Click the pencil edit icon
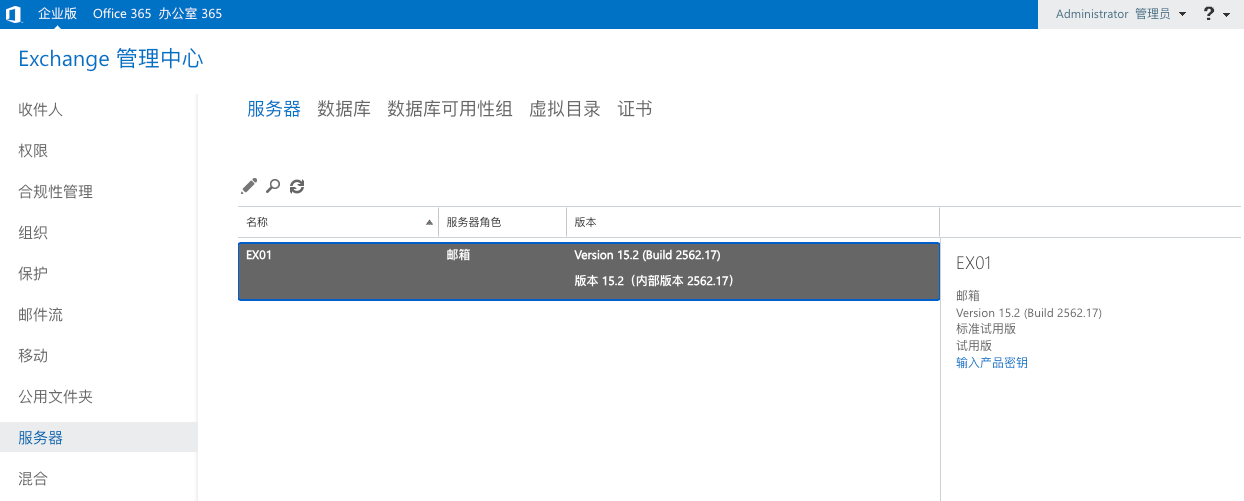This screenshot has width=1244, height=501. point(249,186)
